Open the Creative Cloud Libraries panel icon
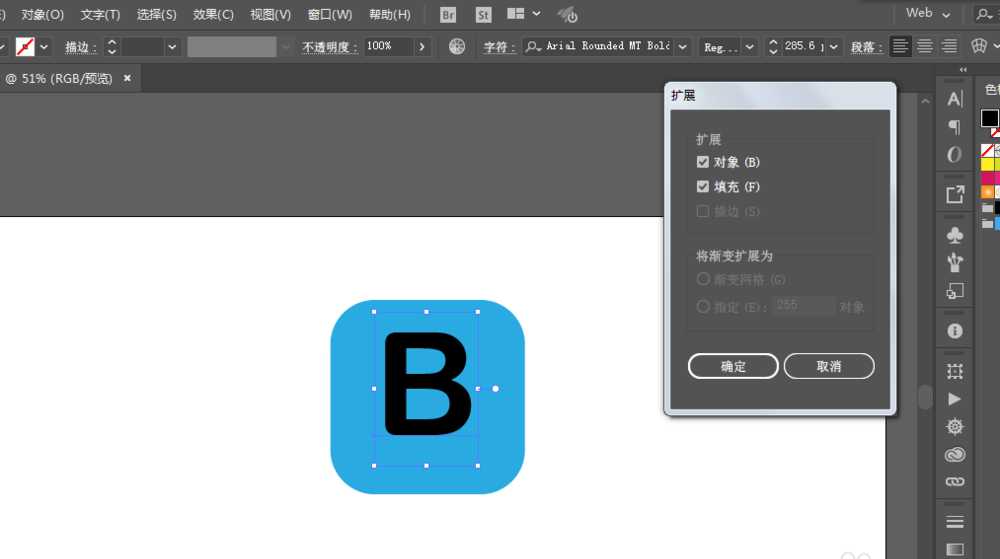 955,454
